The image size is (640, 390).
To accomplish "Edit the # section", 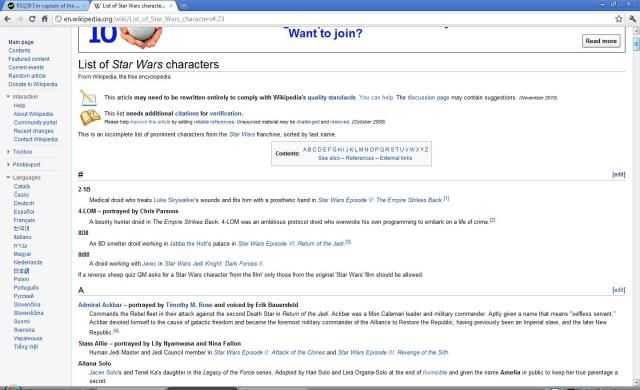I will click(619, 175).
